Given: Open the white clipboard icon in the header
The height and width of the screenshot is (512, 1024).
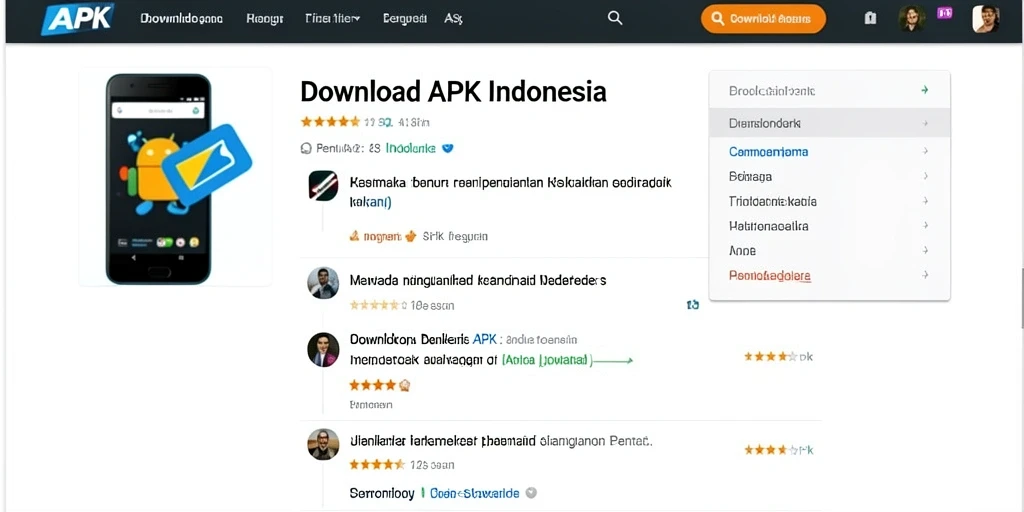Looking at the screenshot, I should coord(870,19).
